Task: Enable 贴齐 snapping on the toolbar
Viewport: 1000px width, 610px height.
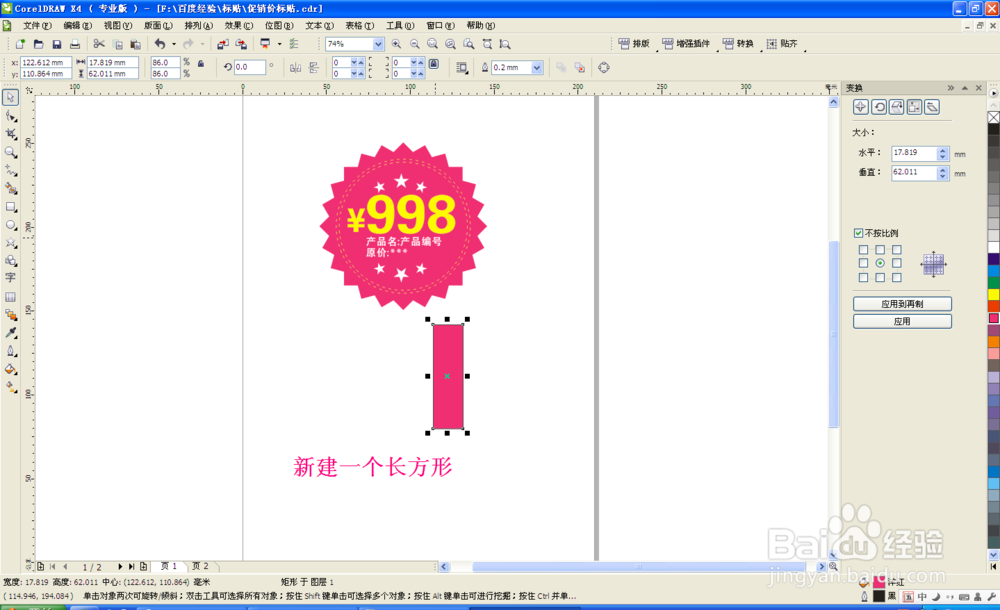Action: [781, 43]
